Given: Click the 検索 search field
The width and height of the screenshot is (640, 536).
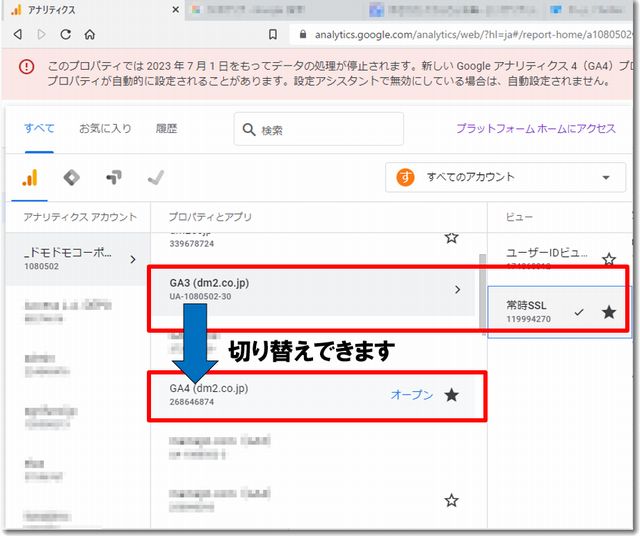Looking at the screenshot, I should [x=319, y=129].
